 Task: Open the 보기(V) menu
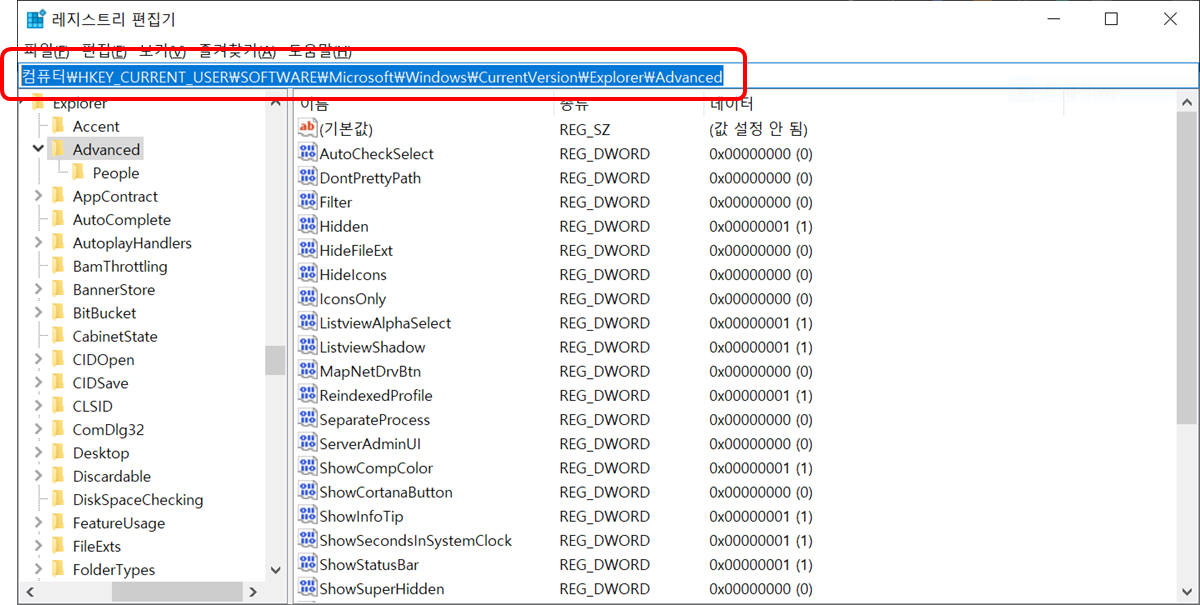click(162, 50)
